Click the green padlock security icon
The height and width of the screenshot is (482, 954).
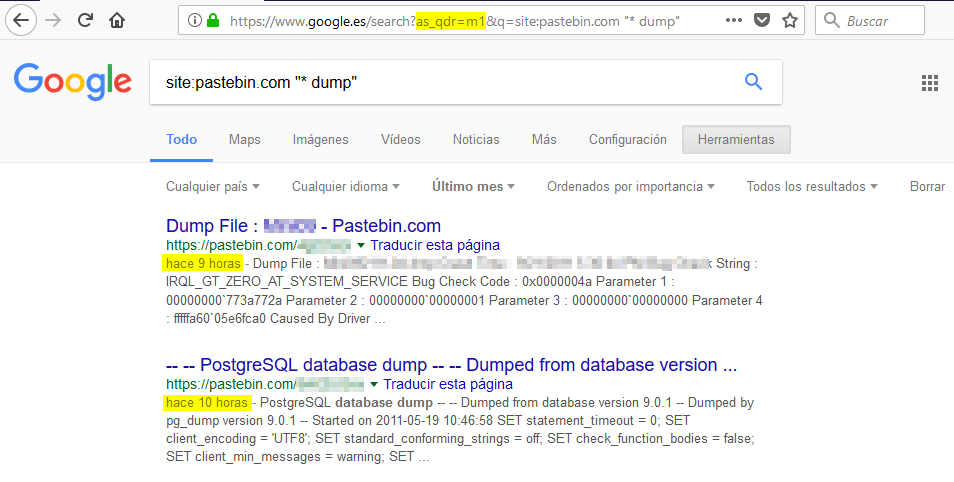212,20
